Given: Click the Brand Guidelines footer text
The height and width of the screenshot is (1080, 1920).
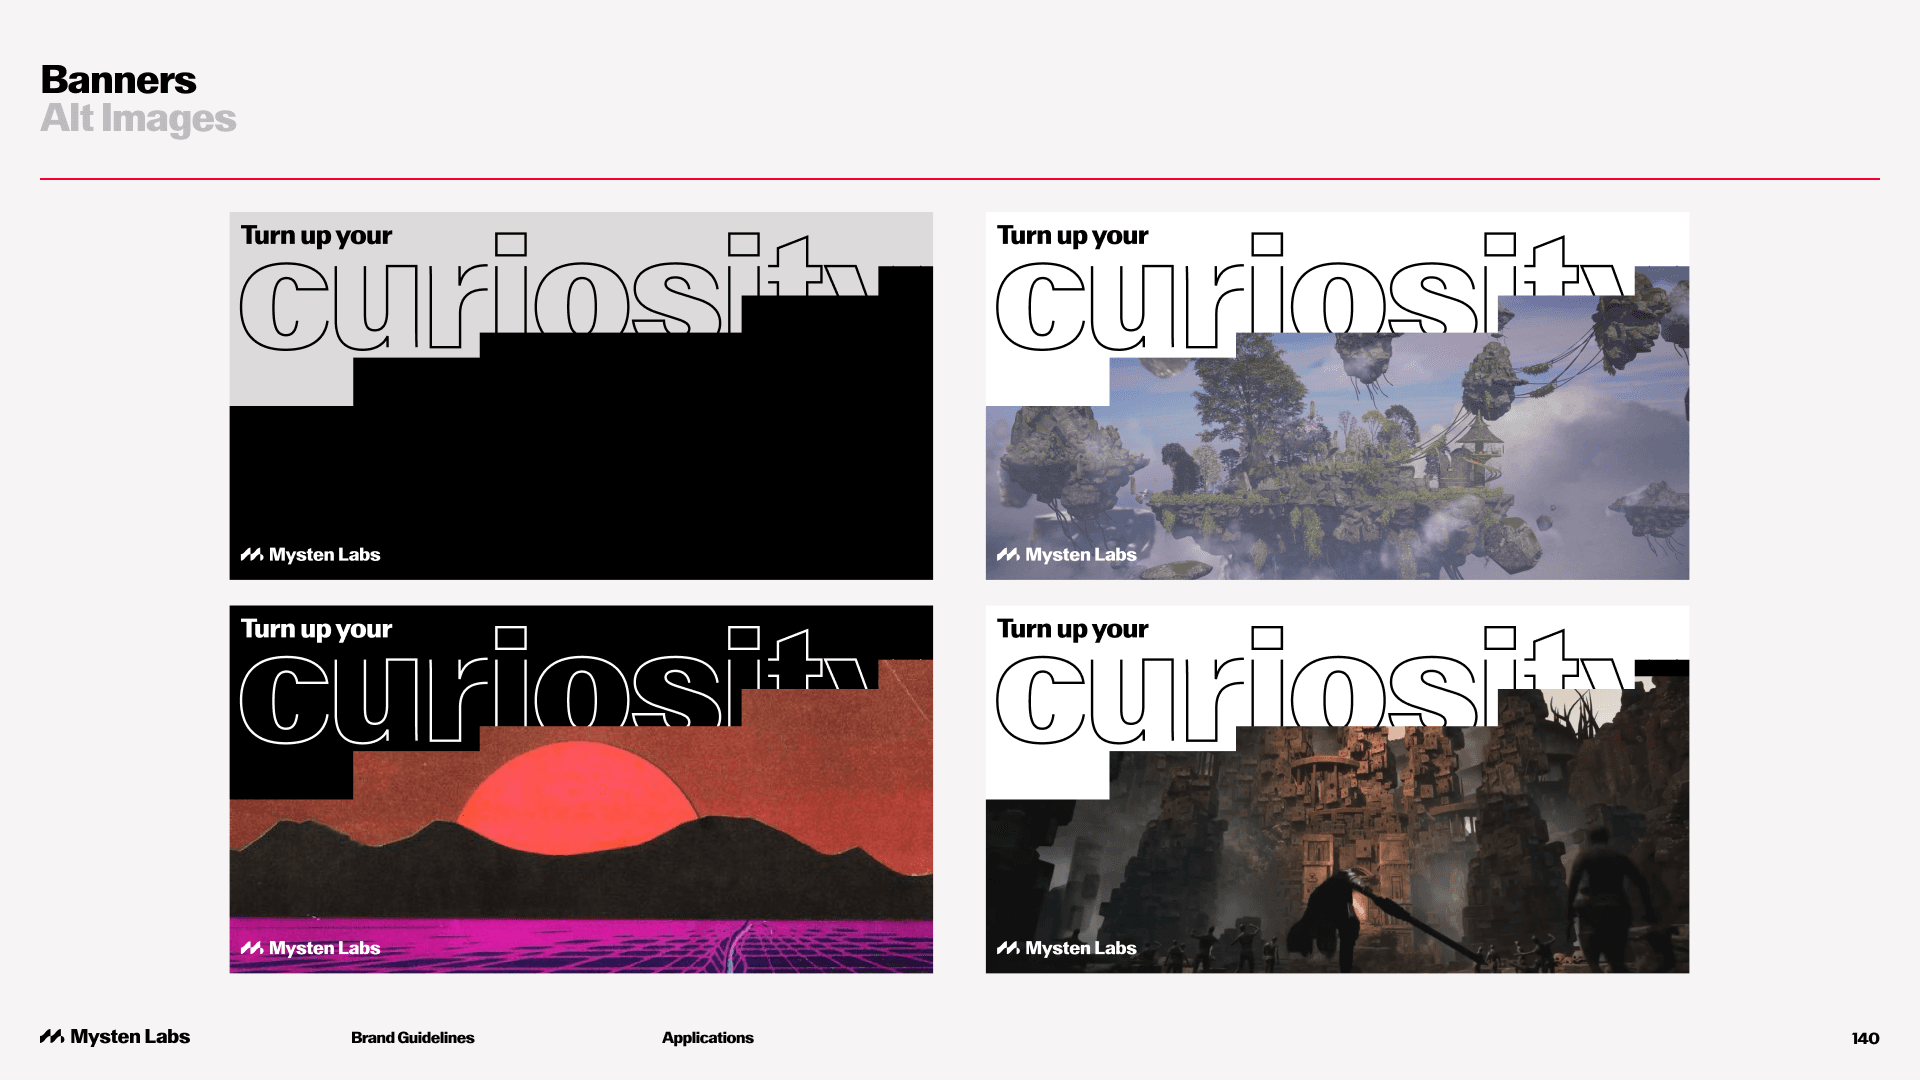Looking at the screenshot, I should click(x=412, y=1038).
